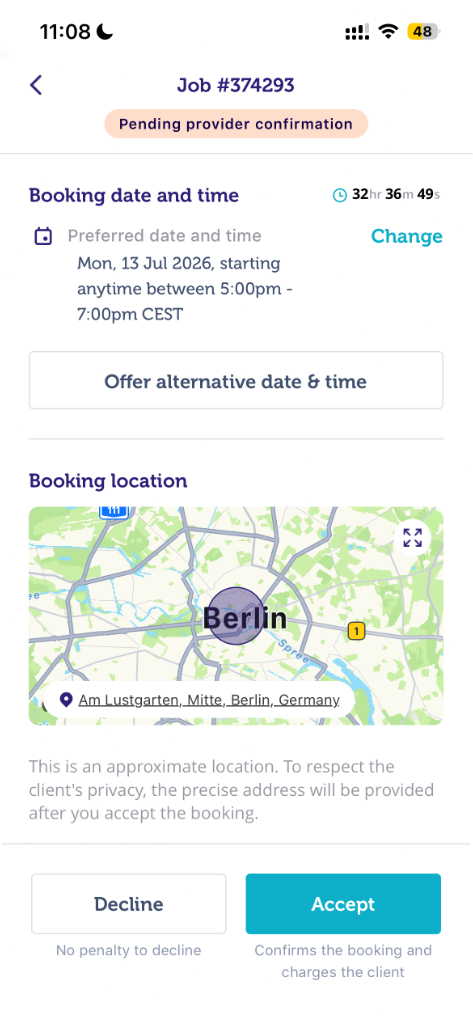
Task: Click the Change link for date and time
Action: [x=406, y=236]
